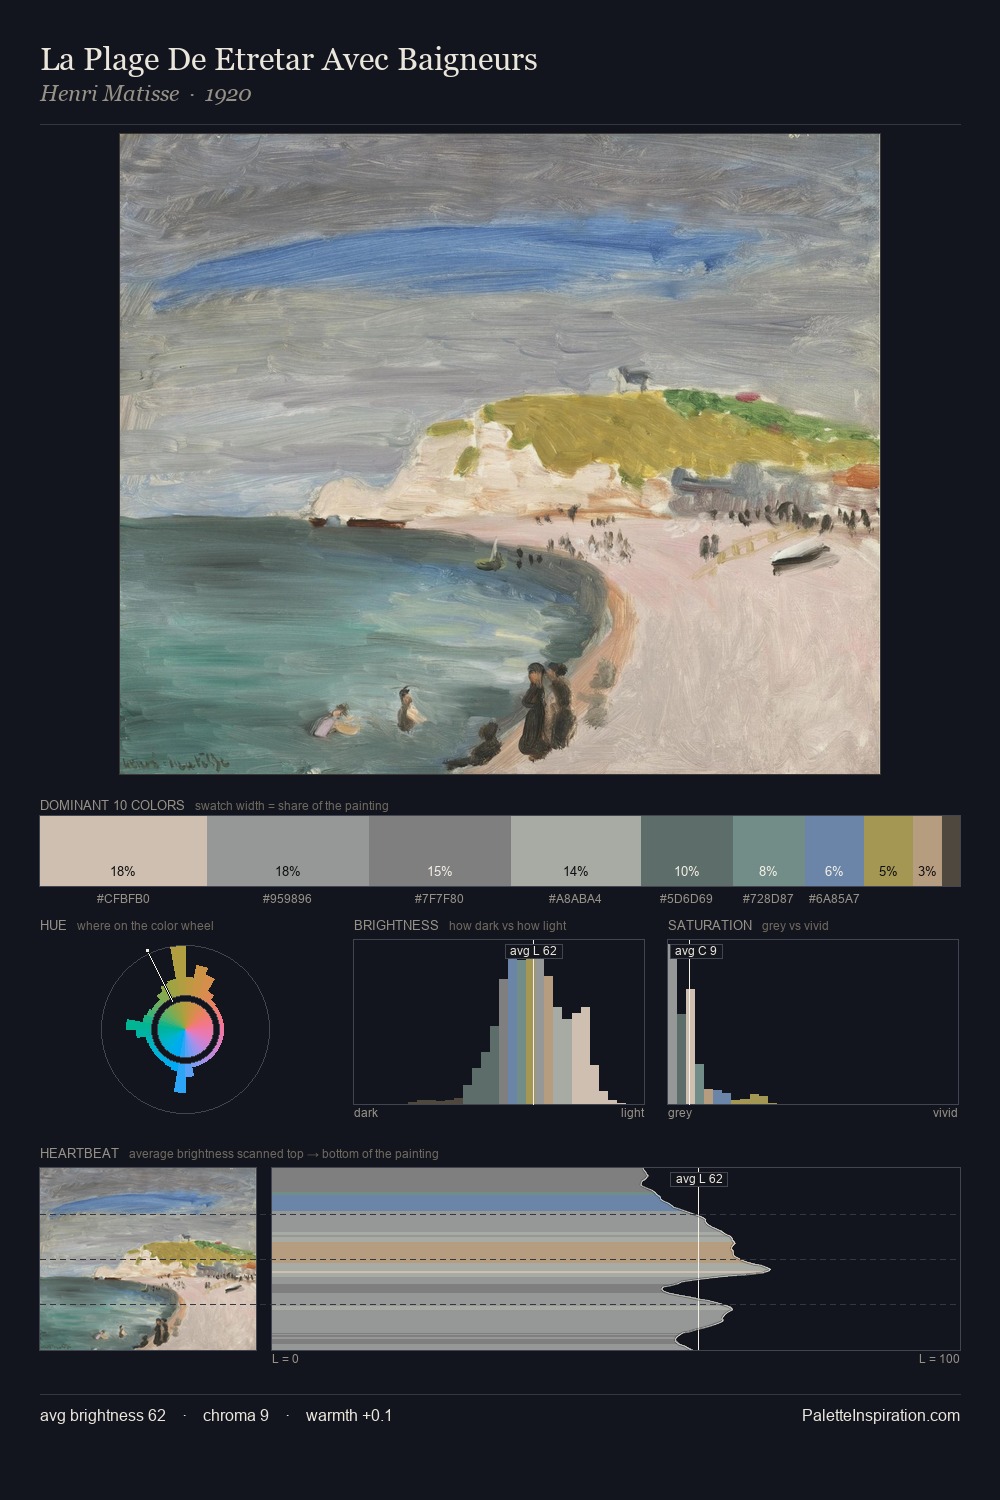Open the main painting image
This screenshot has width=1000, height=1500.
coord(500,454)
